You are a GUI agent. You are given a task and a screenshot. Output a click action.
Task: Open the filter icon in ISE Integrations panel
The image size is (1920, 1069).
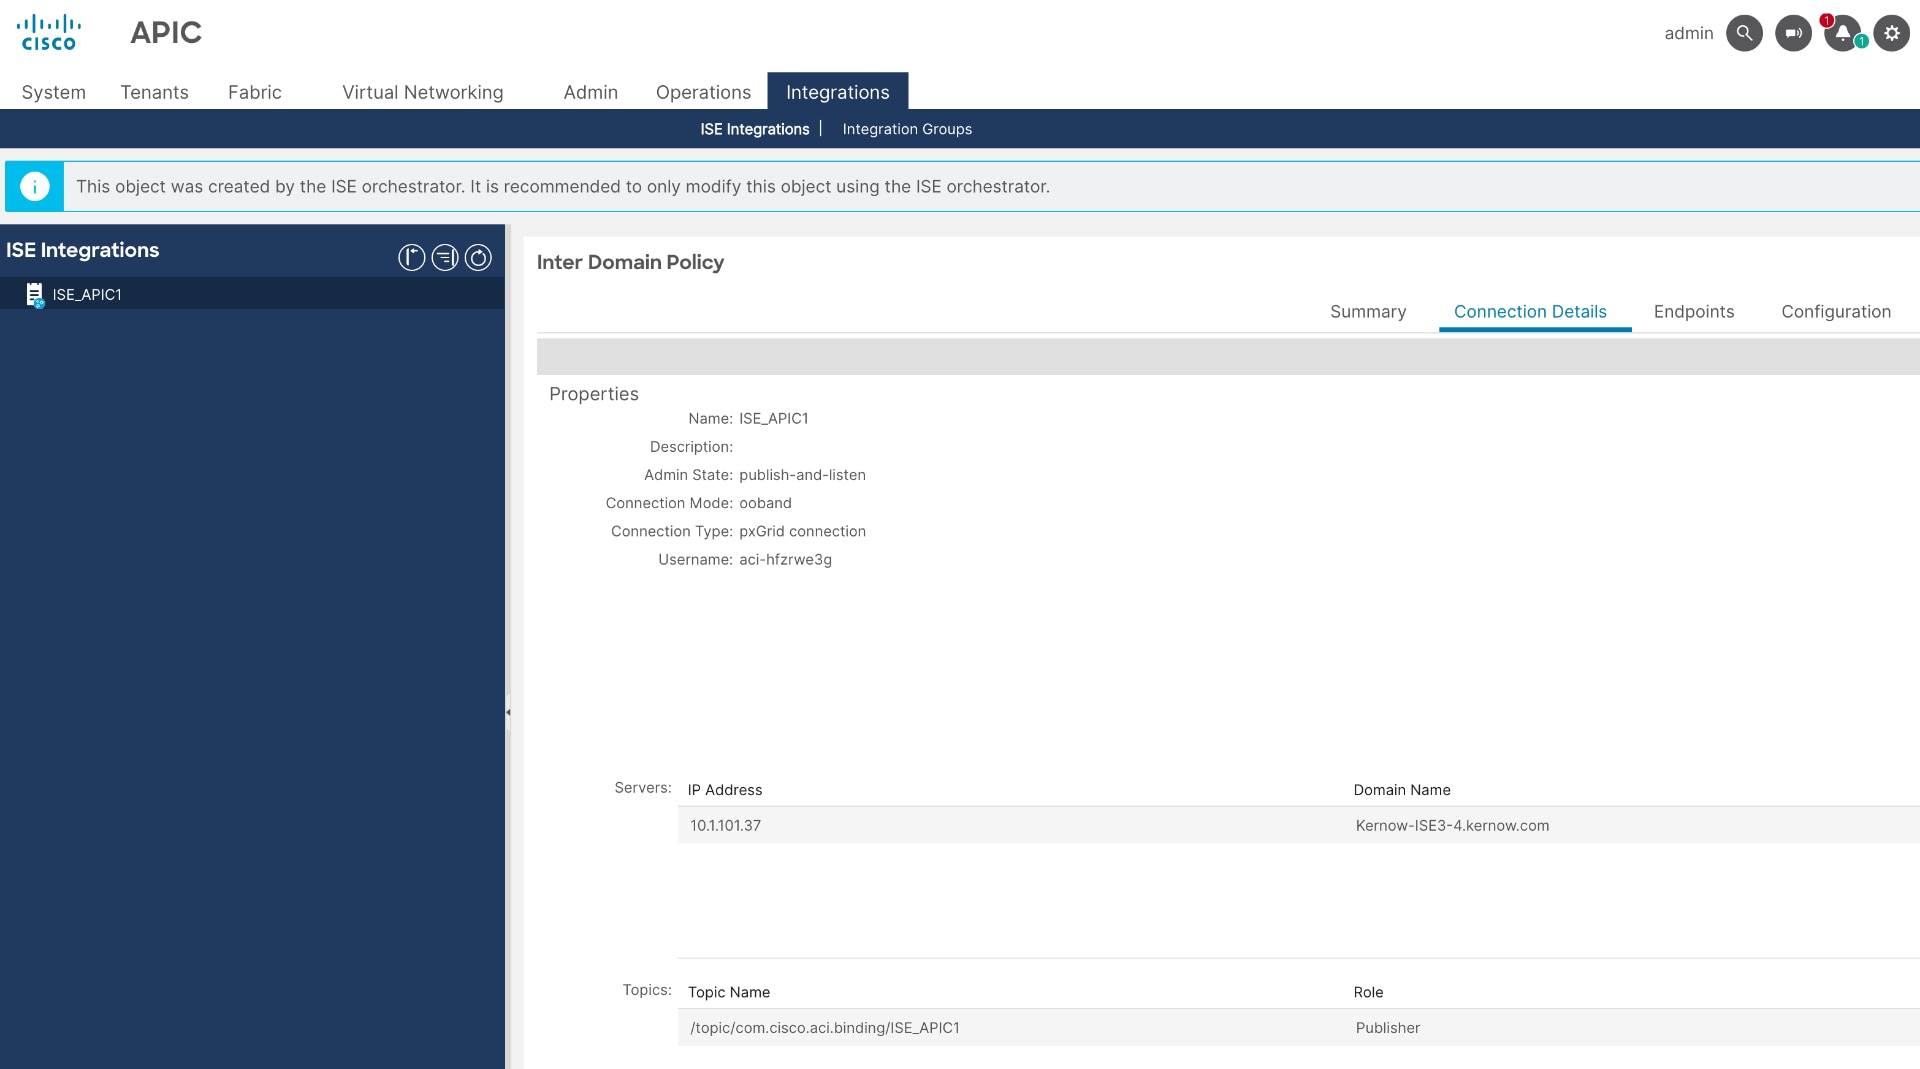(x=445, y=257)
